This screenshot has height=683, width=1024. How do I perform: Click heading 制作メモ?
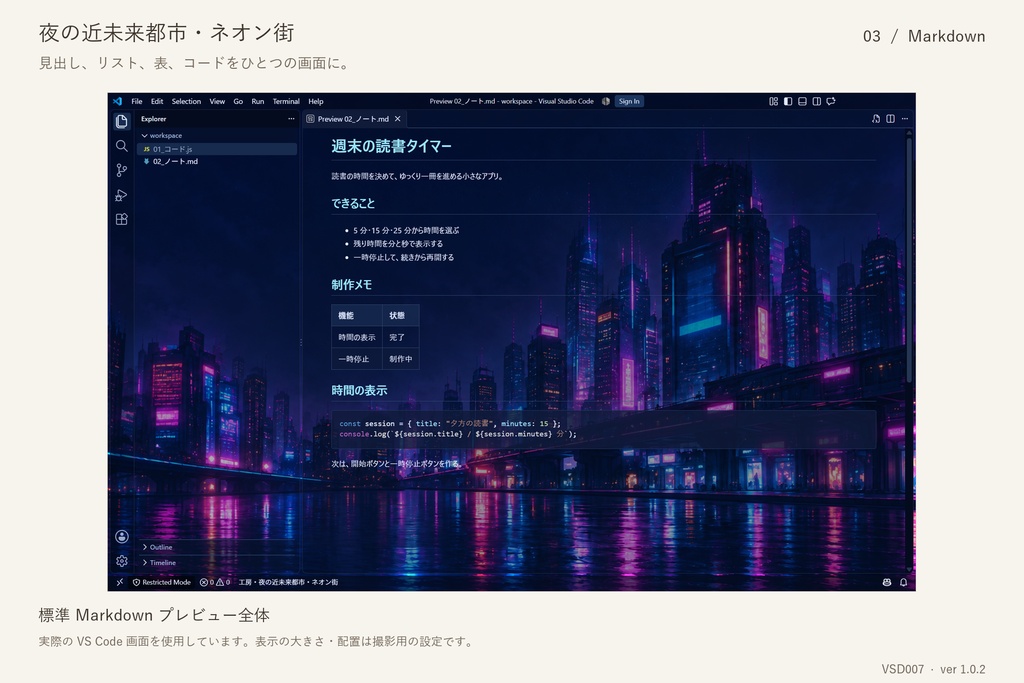351,285
